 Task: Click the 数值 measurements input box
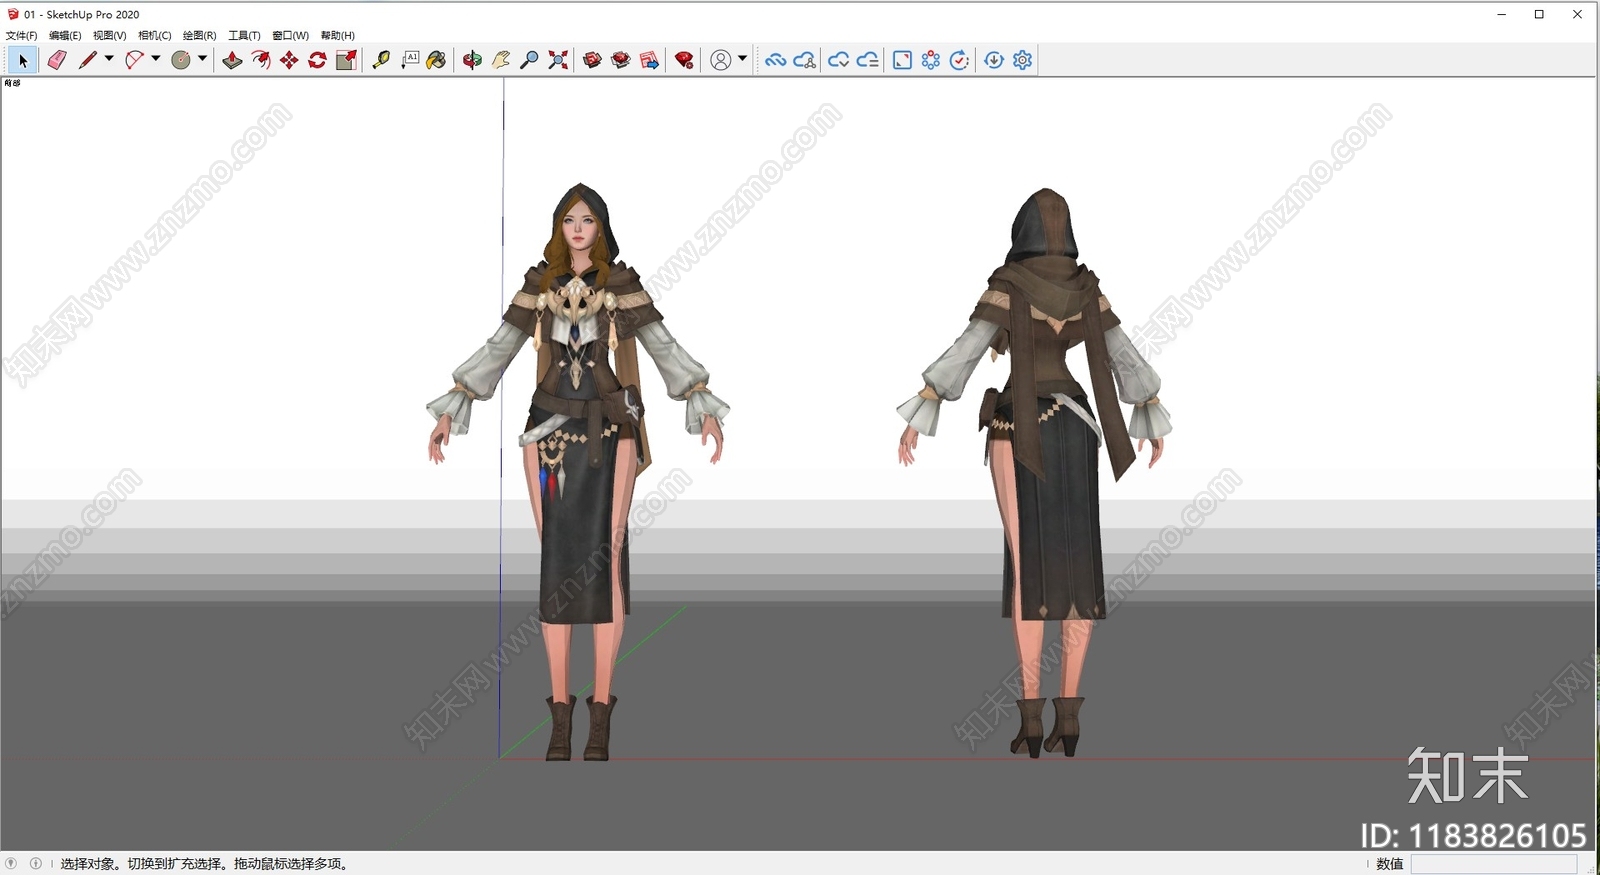coord(1494,864)
